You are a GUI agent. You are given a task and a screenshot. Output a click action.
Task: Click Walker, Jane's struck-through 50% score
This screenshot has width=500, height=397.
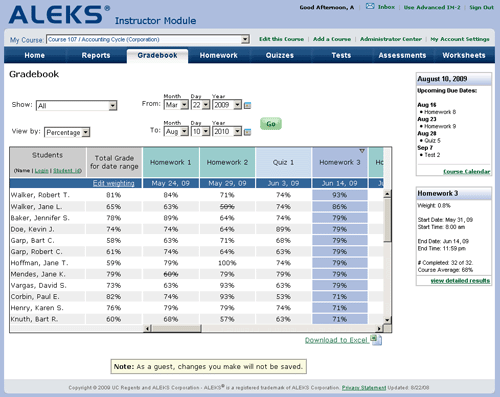[x=227, y=207]
